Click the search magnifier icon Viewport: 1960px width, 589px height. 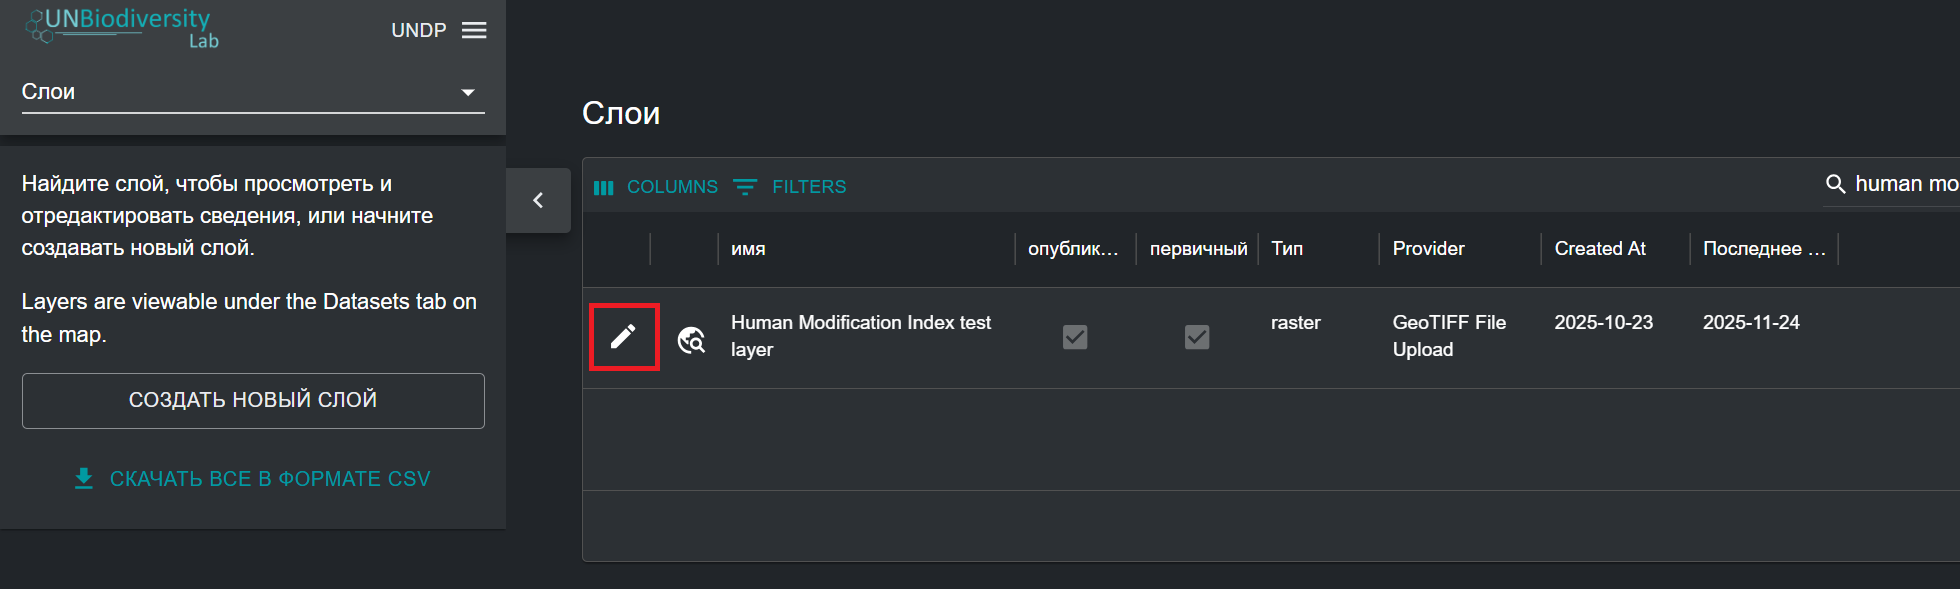1835,184
